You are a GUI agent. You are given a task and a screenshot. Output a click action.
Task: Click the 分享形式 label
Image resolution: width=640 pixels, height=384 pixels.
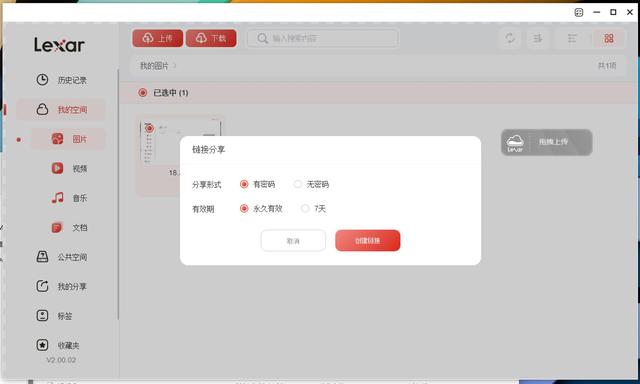pyautogui.click(x=207, y=185)
